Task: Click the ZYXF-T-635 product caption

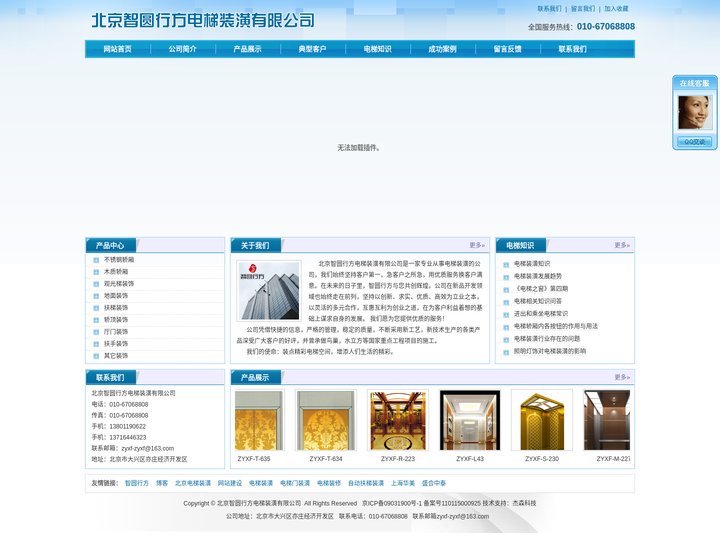Action: [254, 459]
